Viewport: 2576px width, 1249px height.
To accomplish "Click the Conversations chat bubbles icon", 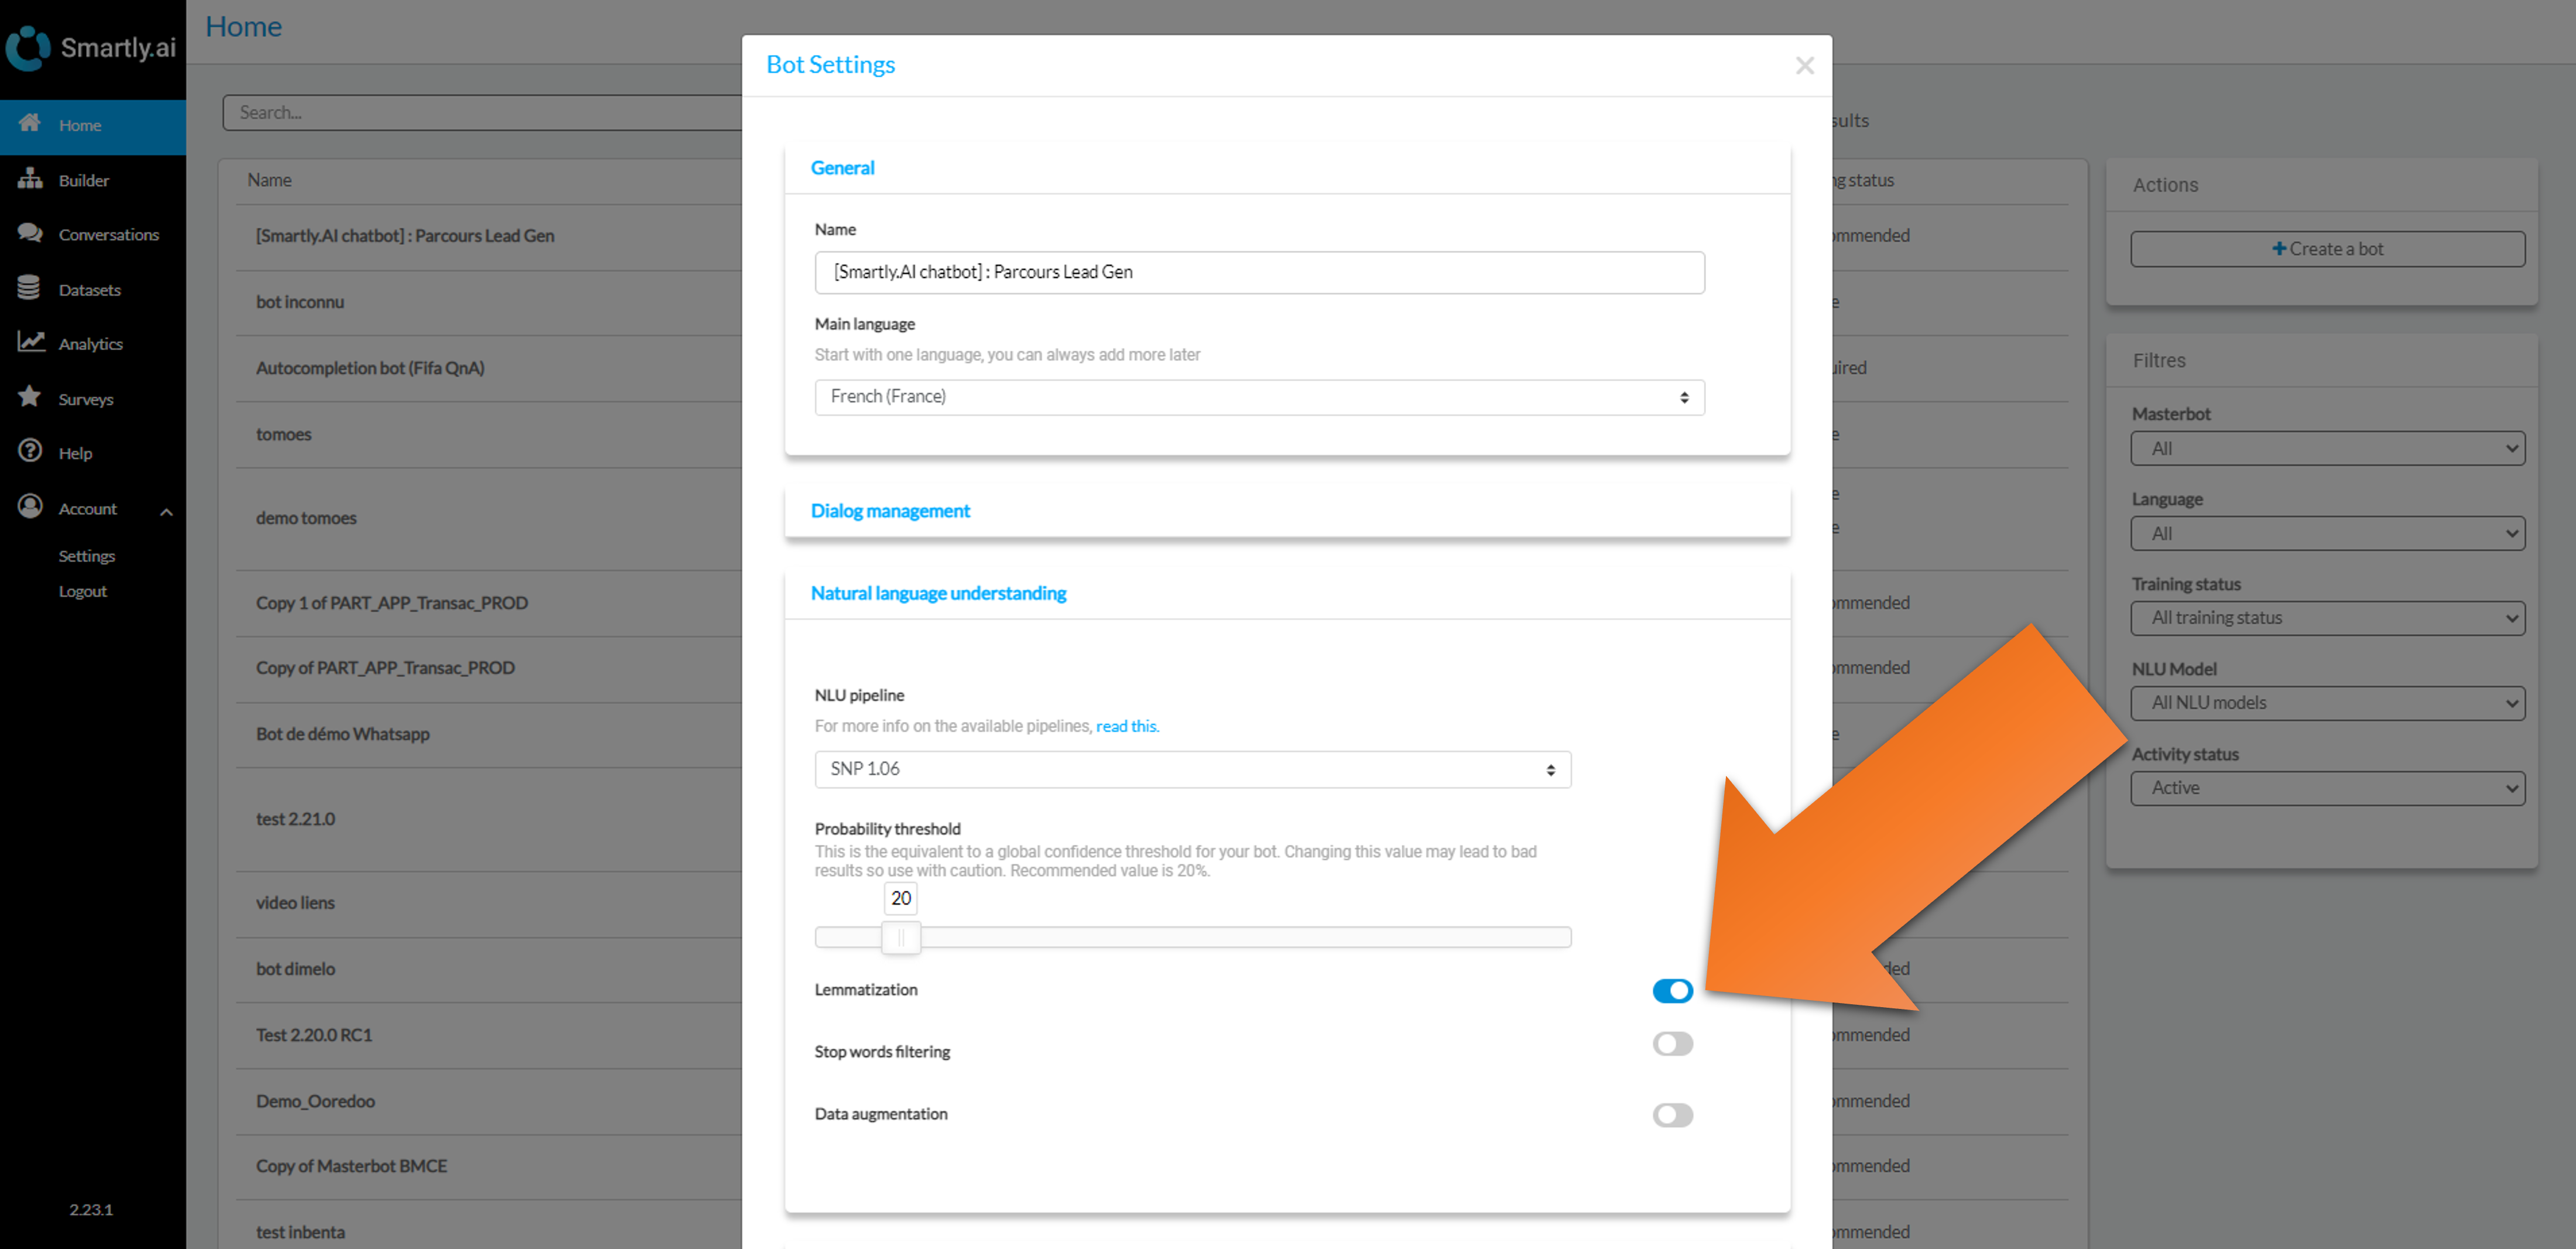I will point(30,233).
